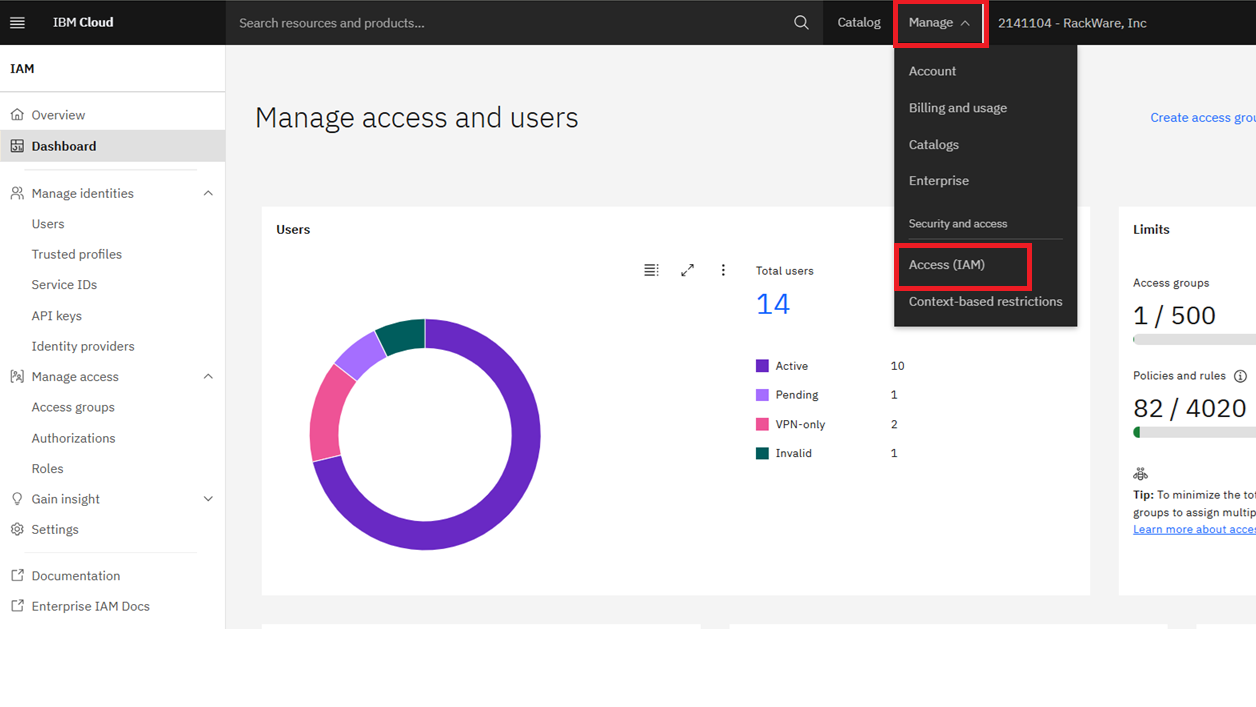Select Account in Manage menu
The width and height of the screenshot is (1256, 707).
(932, 71)
